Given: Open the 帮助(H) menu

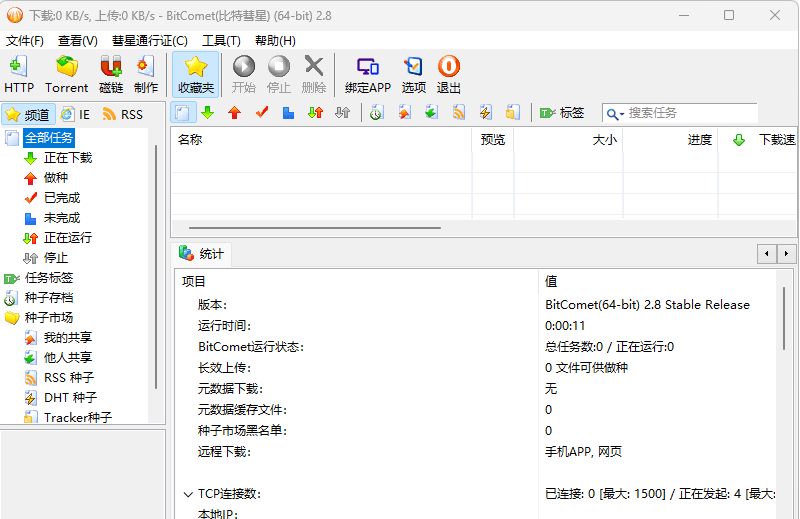Looking at the screenshot, I should (275, 41).
